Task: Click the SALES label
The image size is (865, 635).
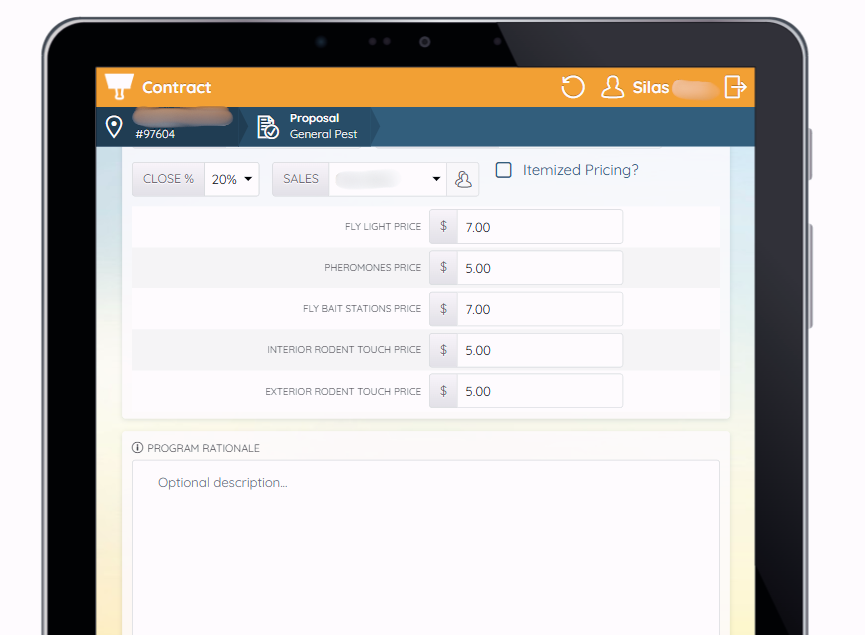Action: (301, 179)
